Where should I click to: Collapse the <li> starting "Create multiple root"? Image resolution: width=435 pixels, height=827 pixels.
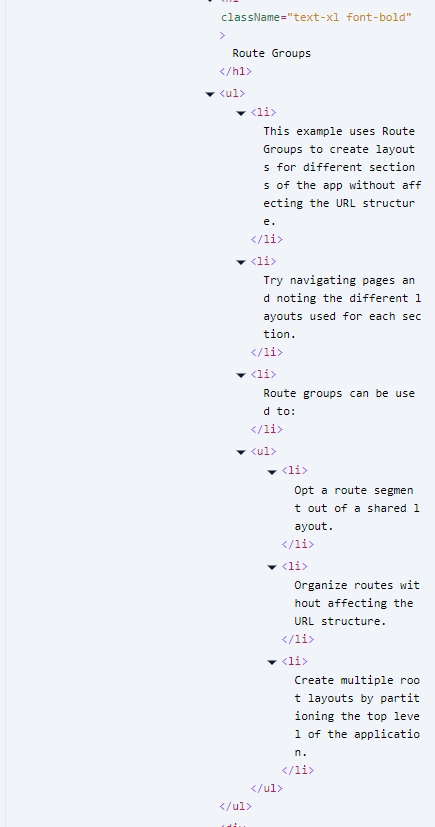coord(272,662)
